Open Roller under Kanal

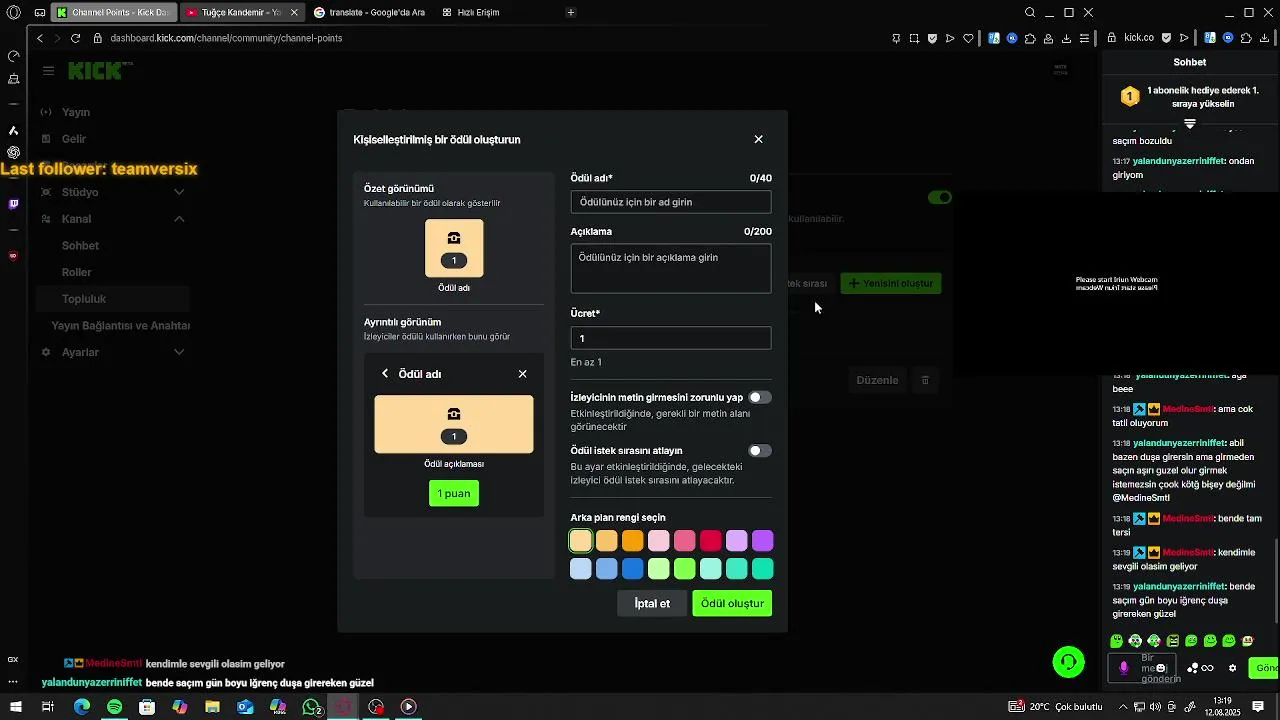coord(76,272)
